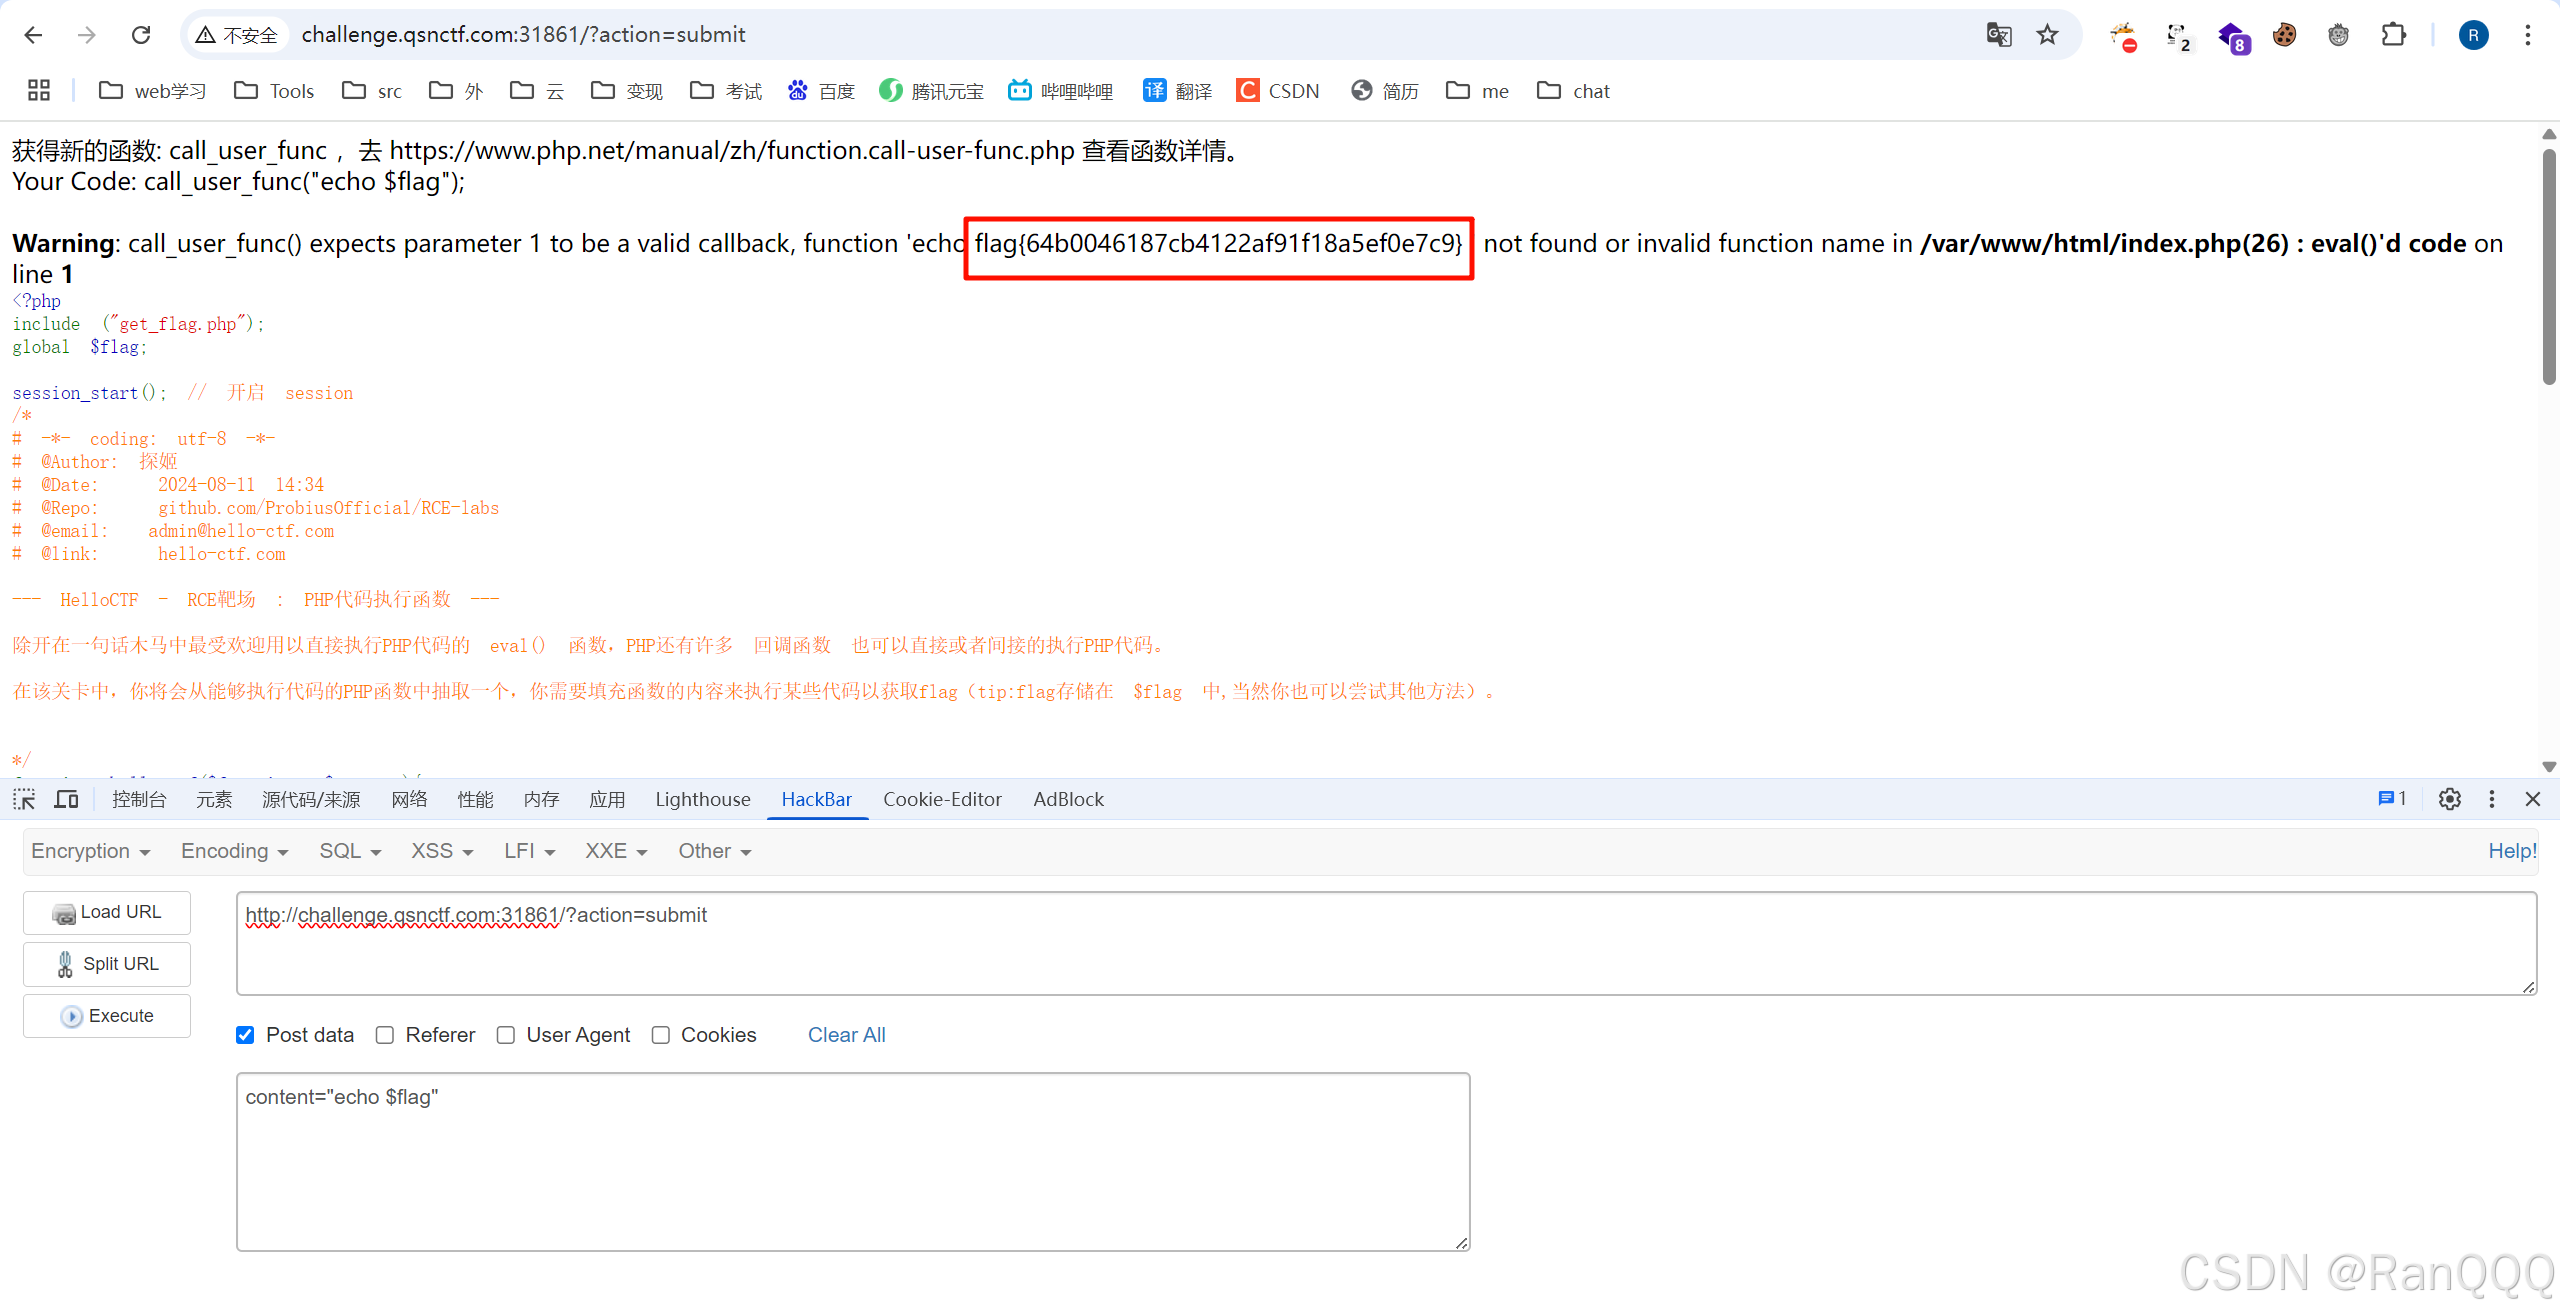The image size is (2560, 1315).
Task: Enable the Referer checkbox in HackBar
Action: 385,1035
